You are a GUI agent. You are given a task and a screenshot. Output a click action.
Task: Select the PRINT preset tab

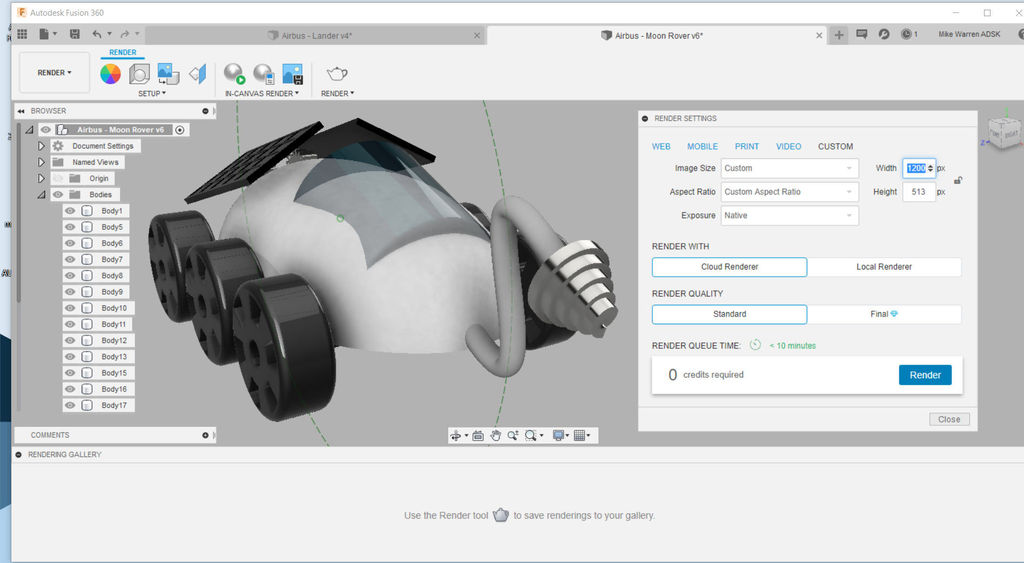point(746,146)
